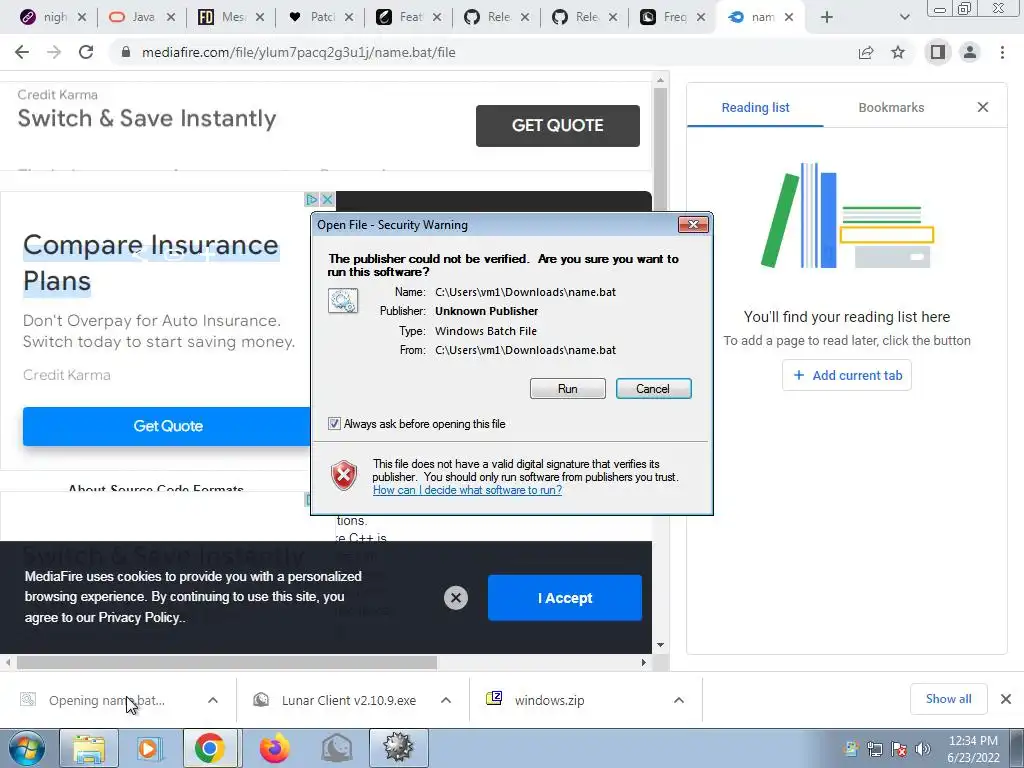Click the GET QUOTE dark button
This screenshot has height=768, width=1024.
pos(558,125)
